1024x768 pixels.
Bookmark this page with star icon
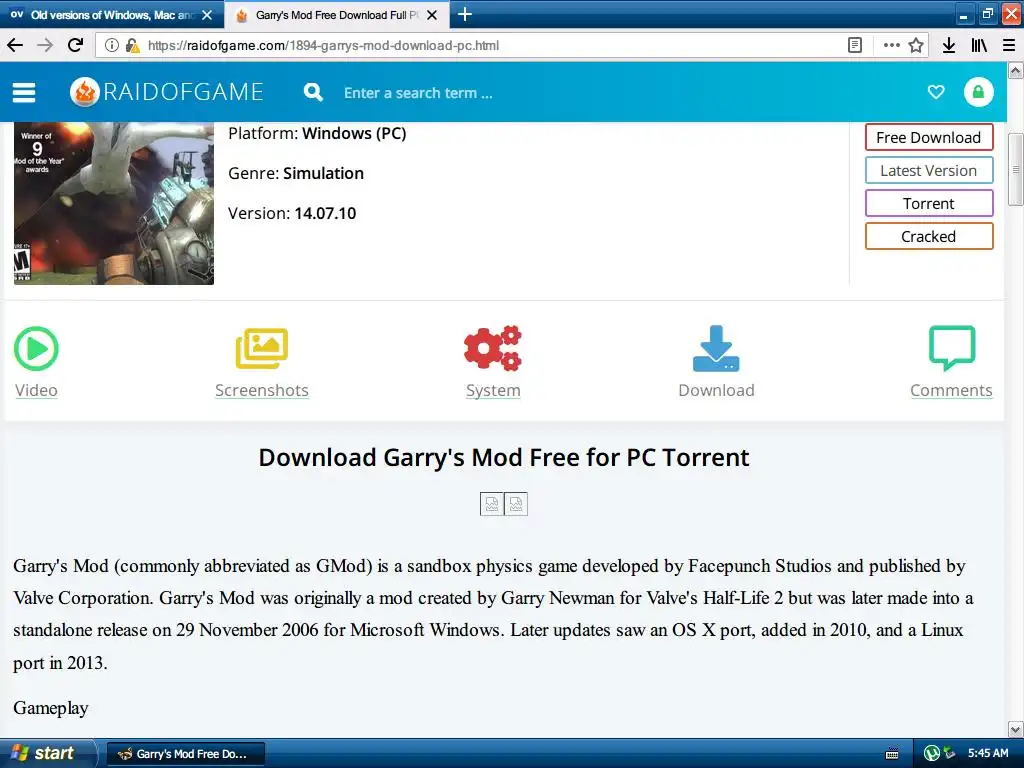point(916,45)
